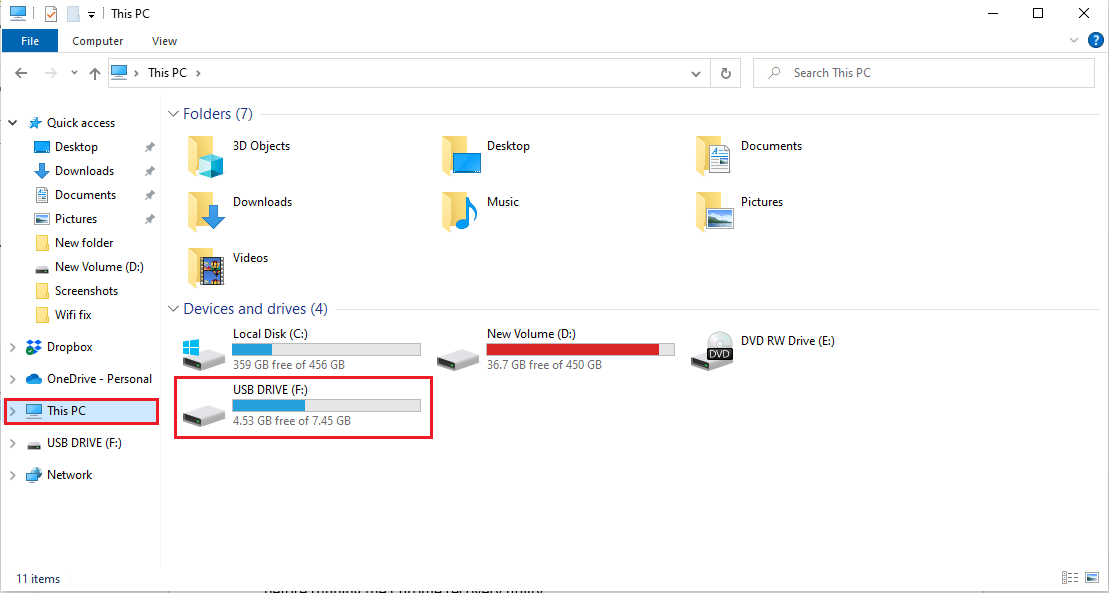Click the Search This PC field
This screenshot has height=593, width=1109.
pos(924,73)
